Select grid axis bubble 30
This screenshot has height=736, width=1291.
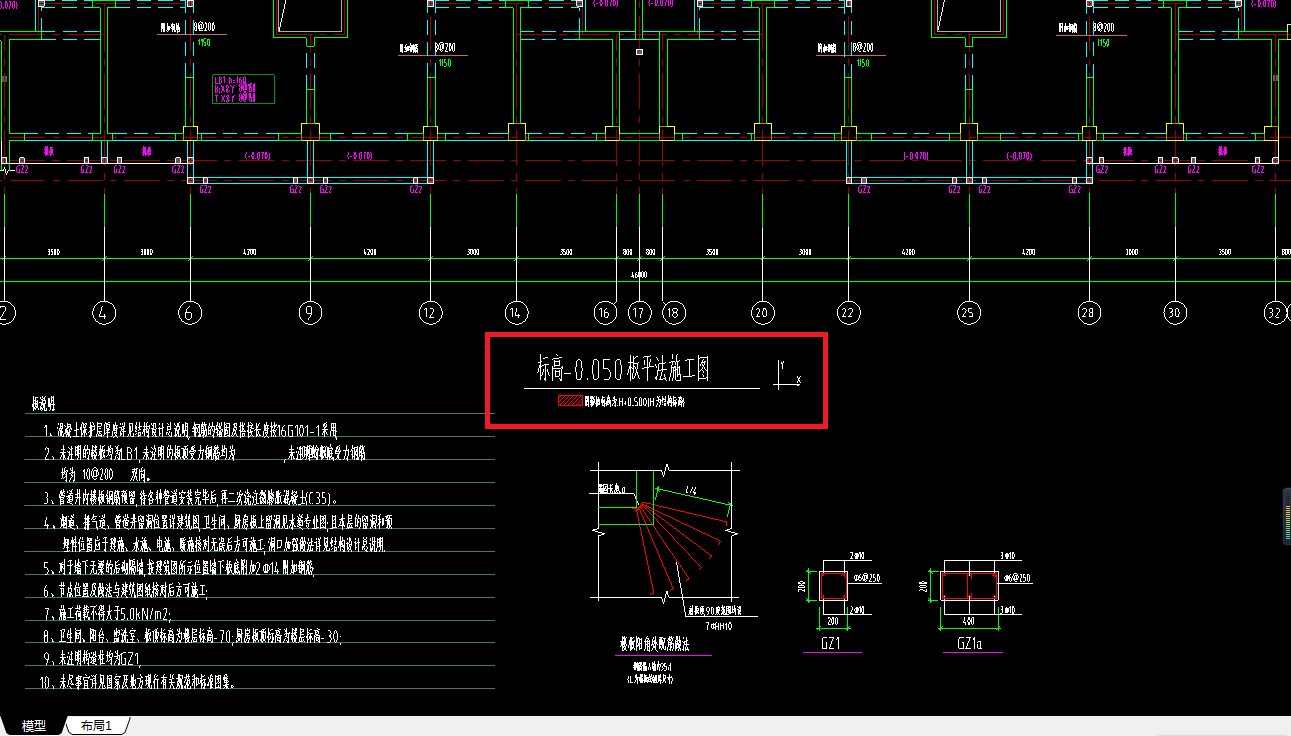pos(1175,313)
